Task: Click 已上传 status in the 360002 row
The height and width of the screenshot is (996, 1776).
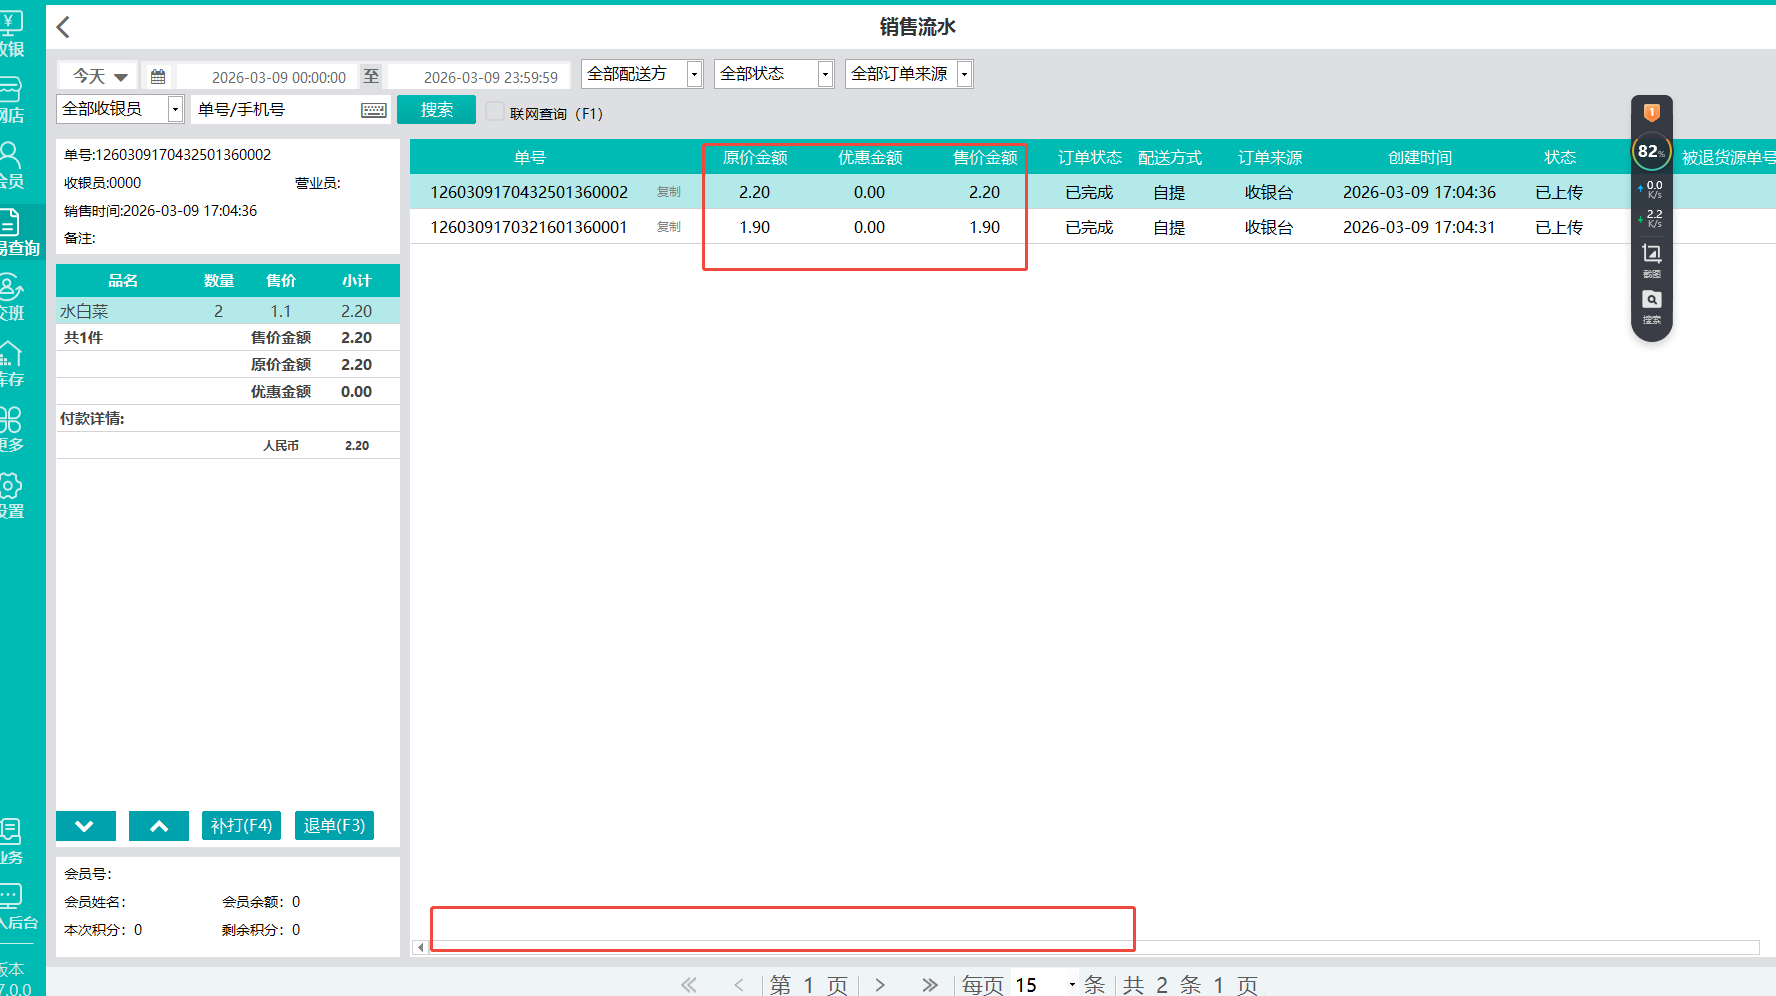Action: tap(1559, 192)
